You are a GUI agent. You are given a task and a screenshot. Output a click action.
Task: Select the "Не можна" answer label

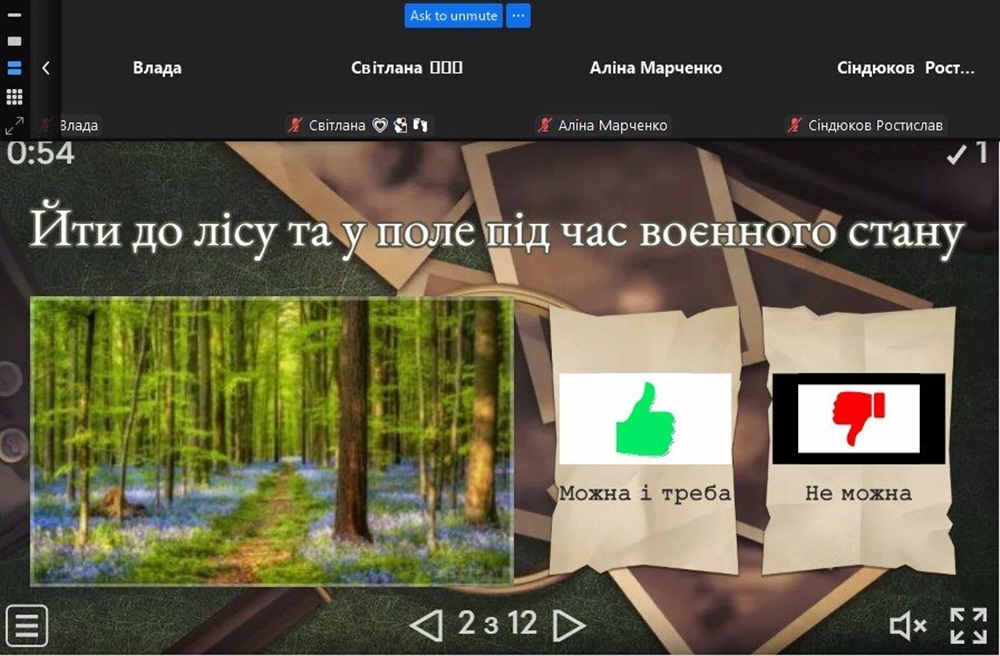(x=858, y=493)
